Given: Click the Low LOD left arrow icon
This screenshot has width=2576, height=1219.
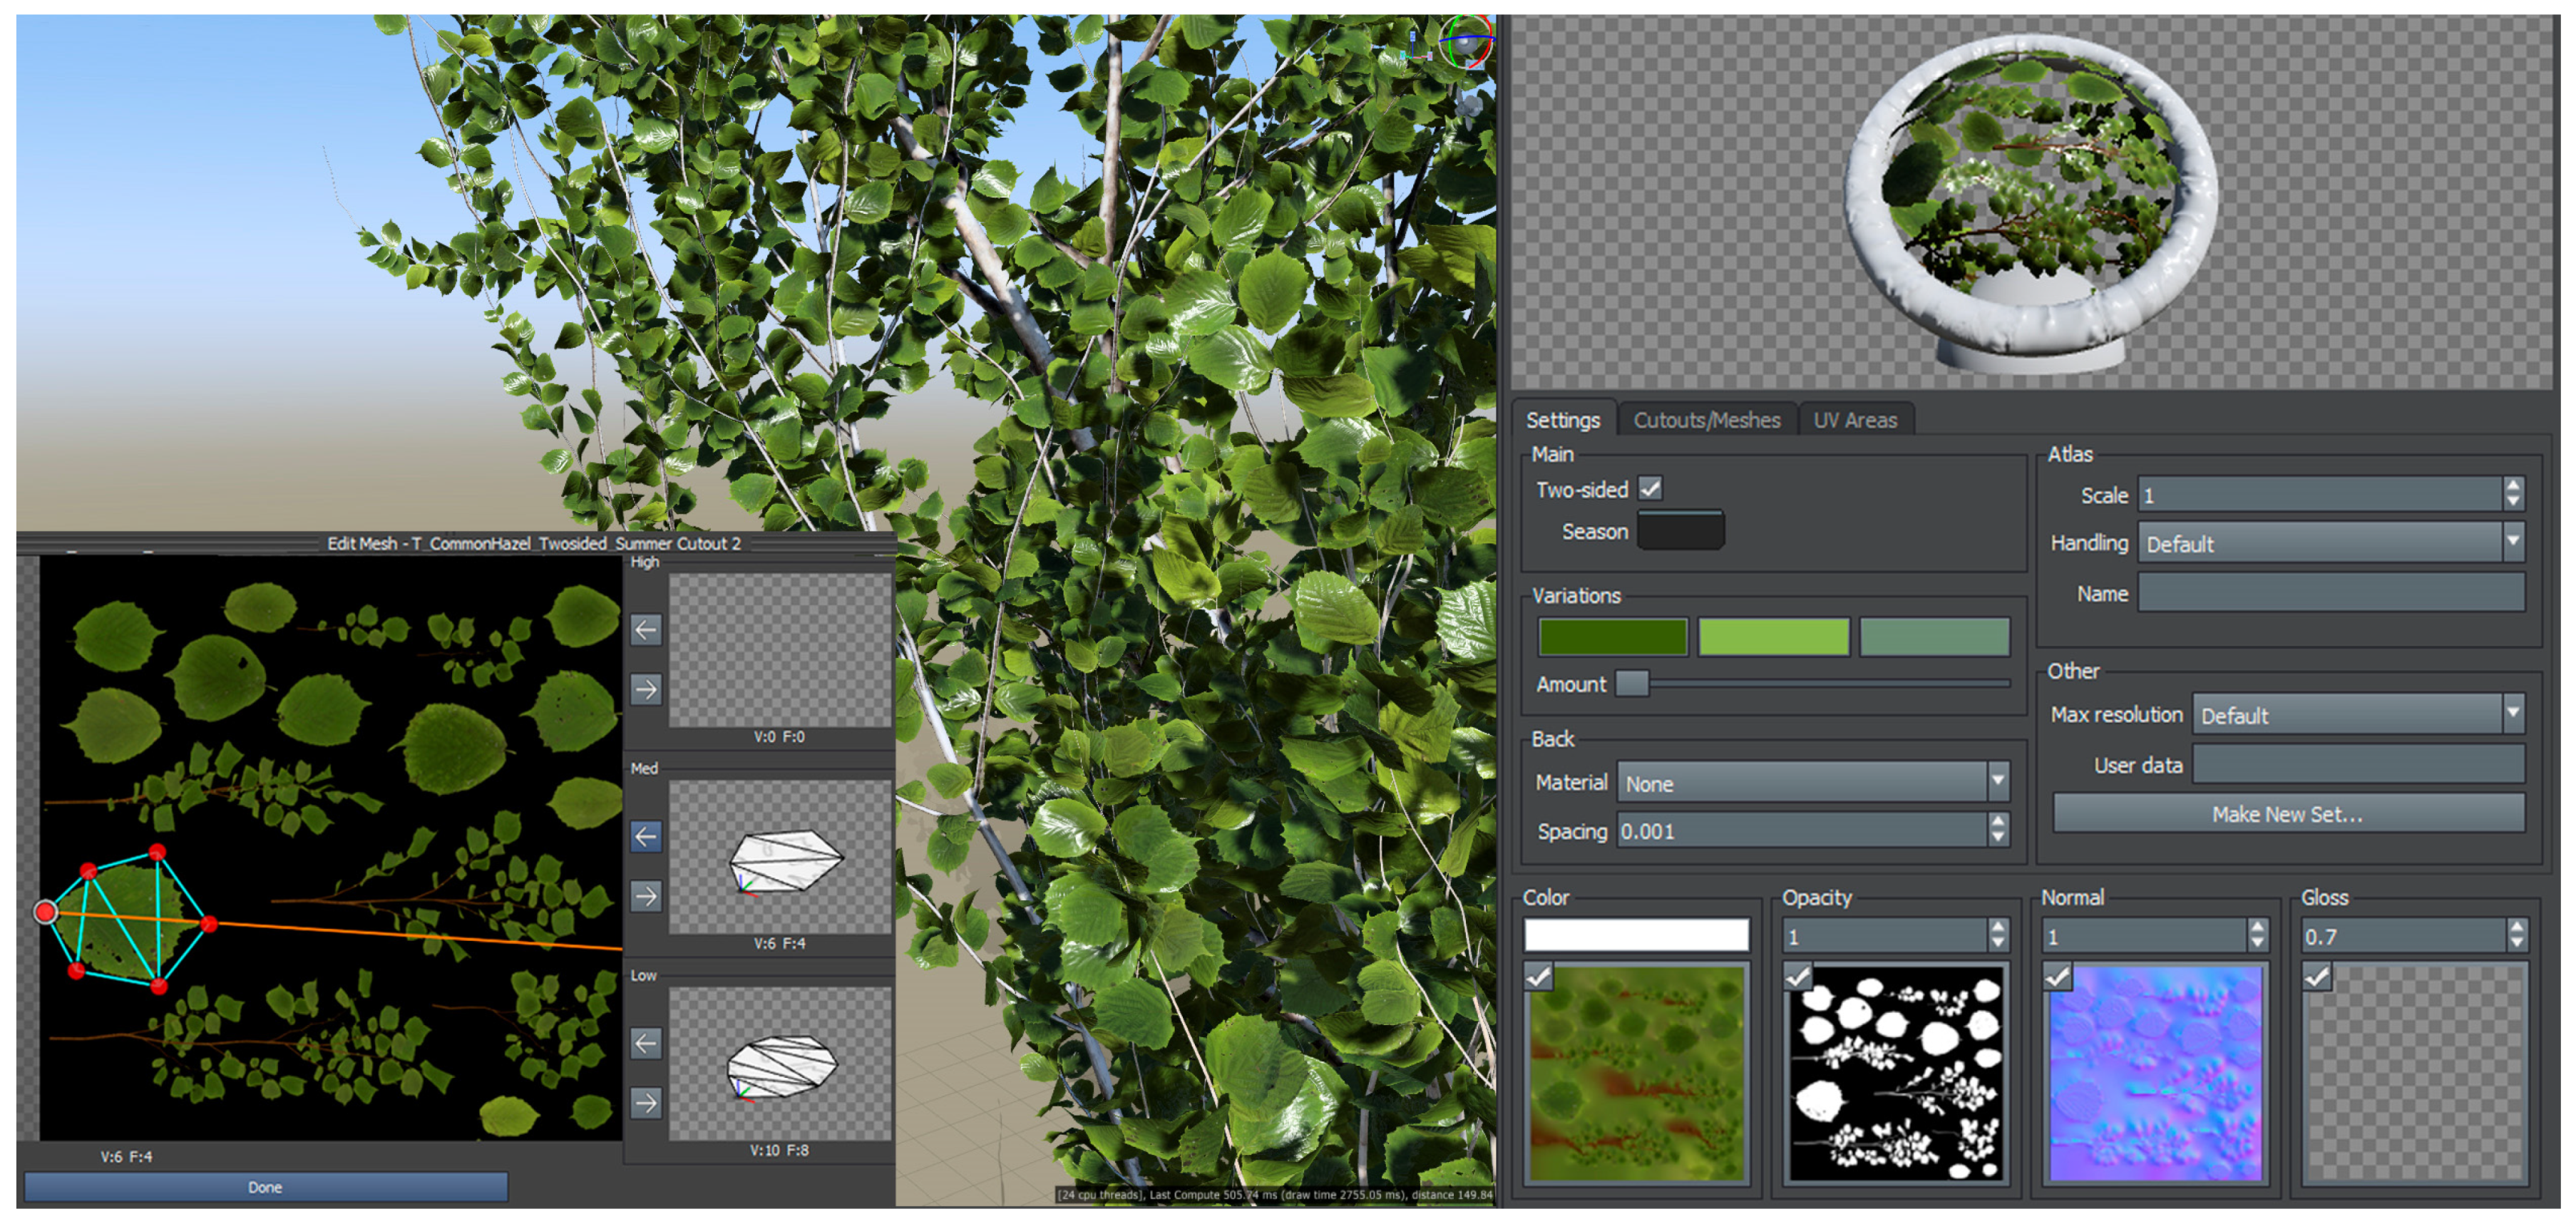Looking at the screenshot, I should [x=646, y=1043].
